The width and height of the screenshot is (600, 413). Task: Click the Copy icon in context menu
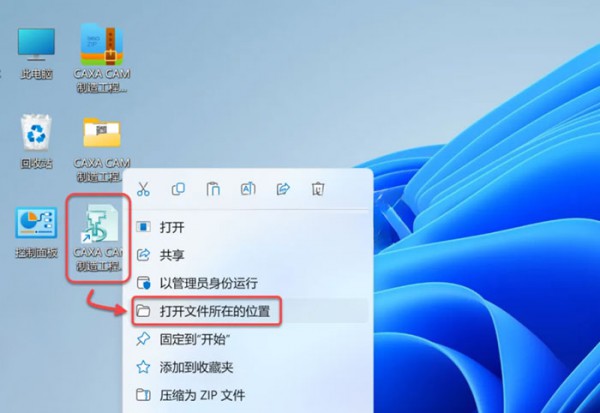(x=178, y=189)
